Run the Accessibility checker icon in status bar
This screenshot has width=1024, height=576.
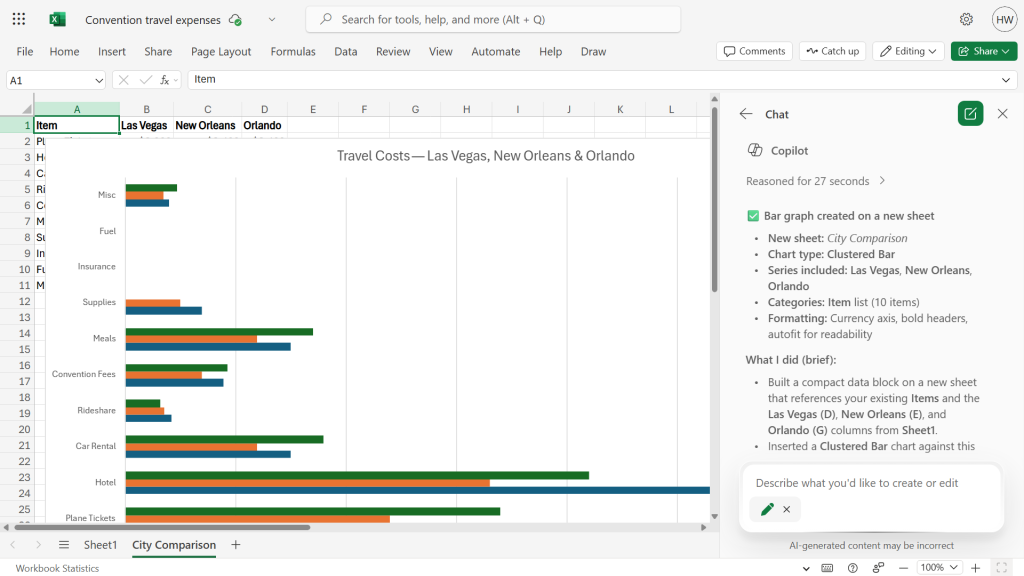[877, 568]
